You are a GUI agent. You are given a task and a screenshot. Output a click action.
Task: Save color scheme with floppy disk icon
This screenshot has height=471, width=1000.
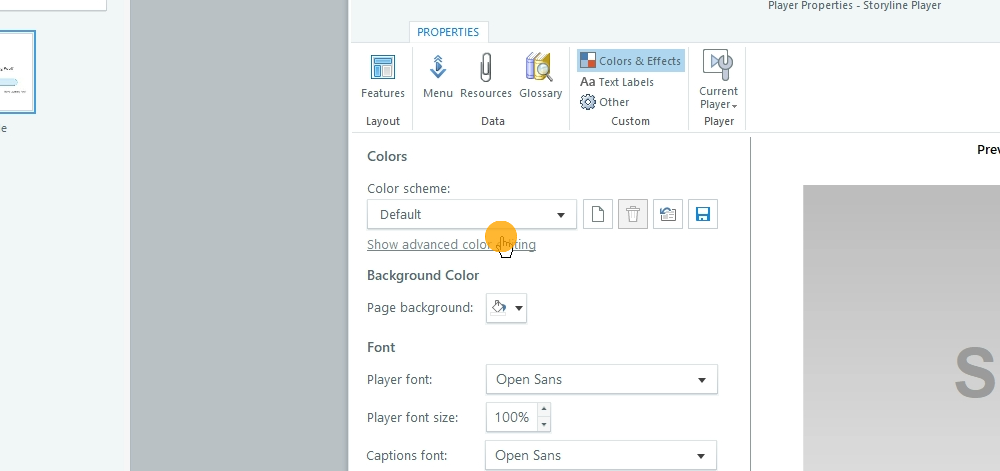pyautogui.click(x=702, y=214)
